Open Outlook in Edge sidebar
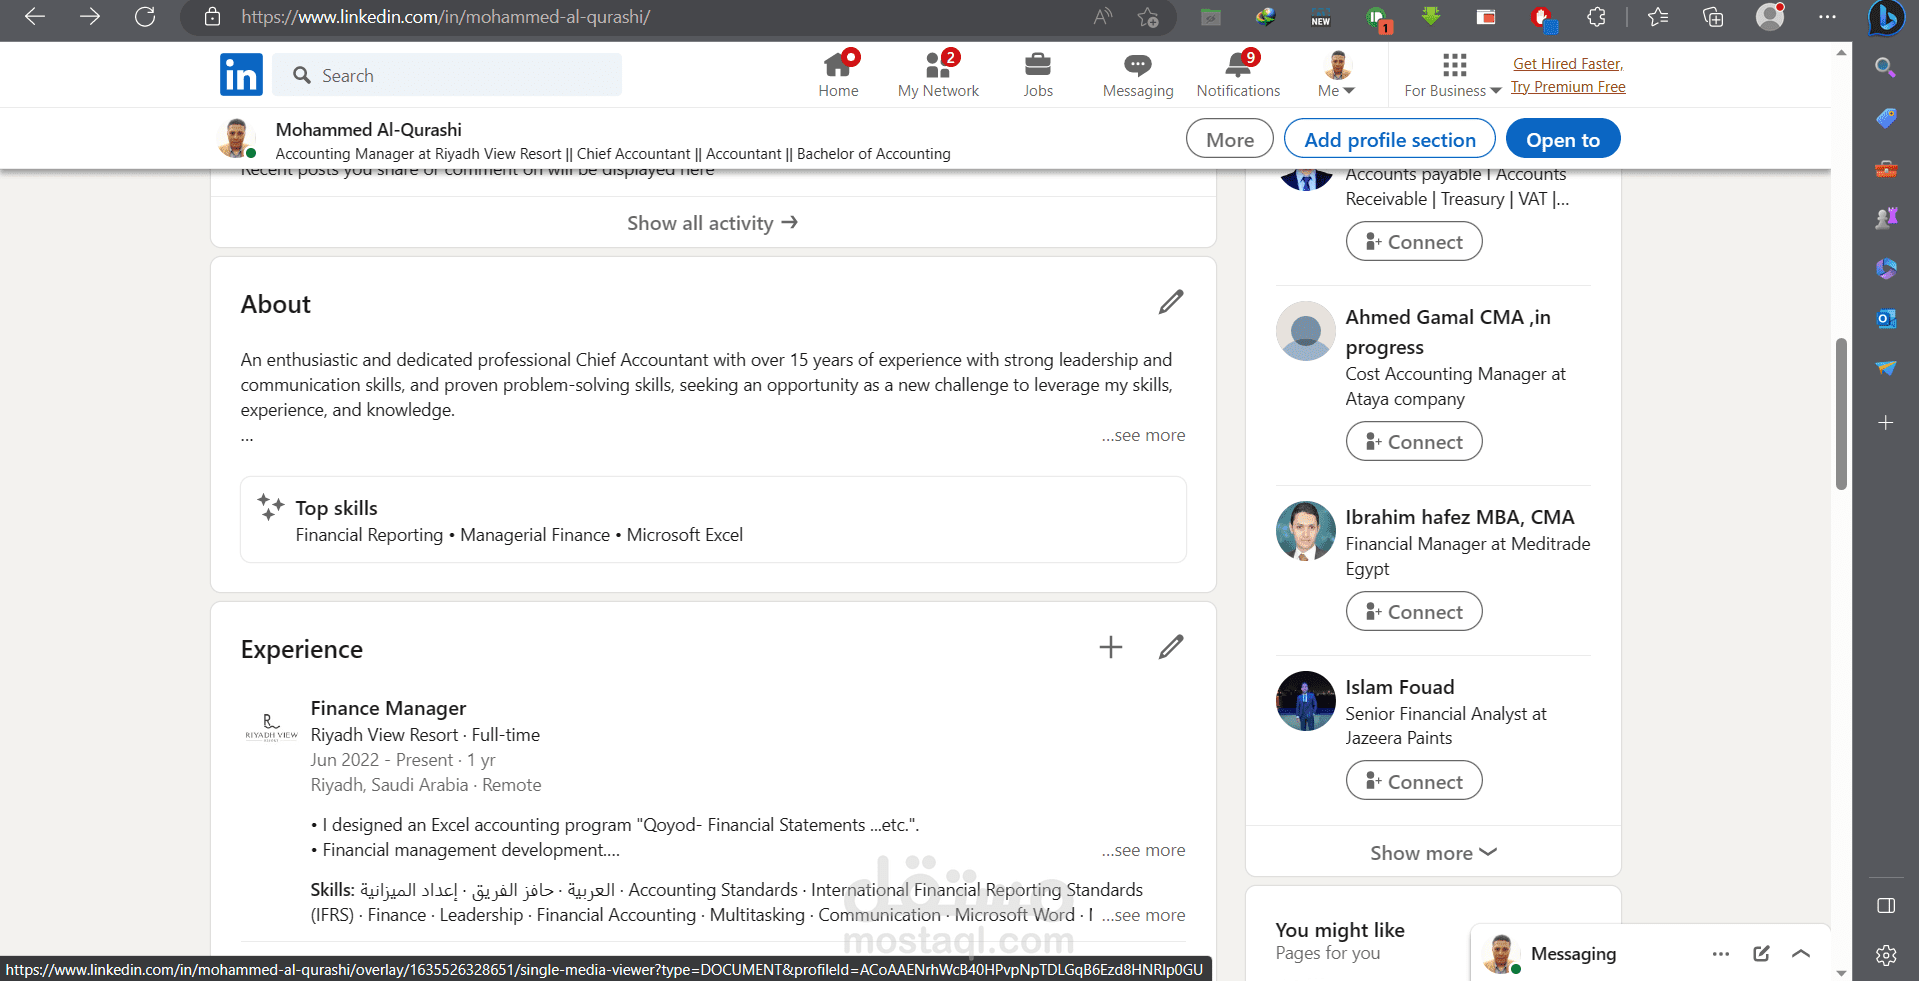This screenshot has height=981, width=1919. [x=1886, y=319]
